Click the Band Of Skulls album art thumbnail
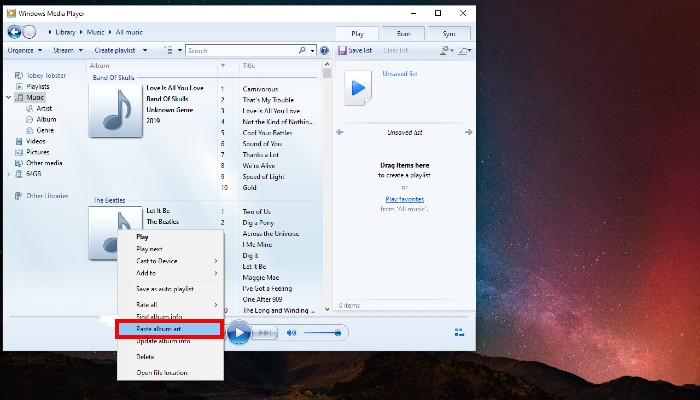The width and height of the screenshot is (700, 400). click(114, 111)
